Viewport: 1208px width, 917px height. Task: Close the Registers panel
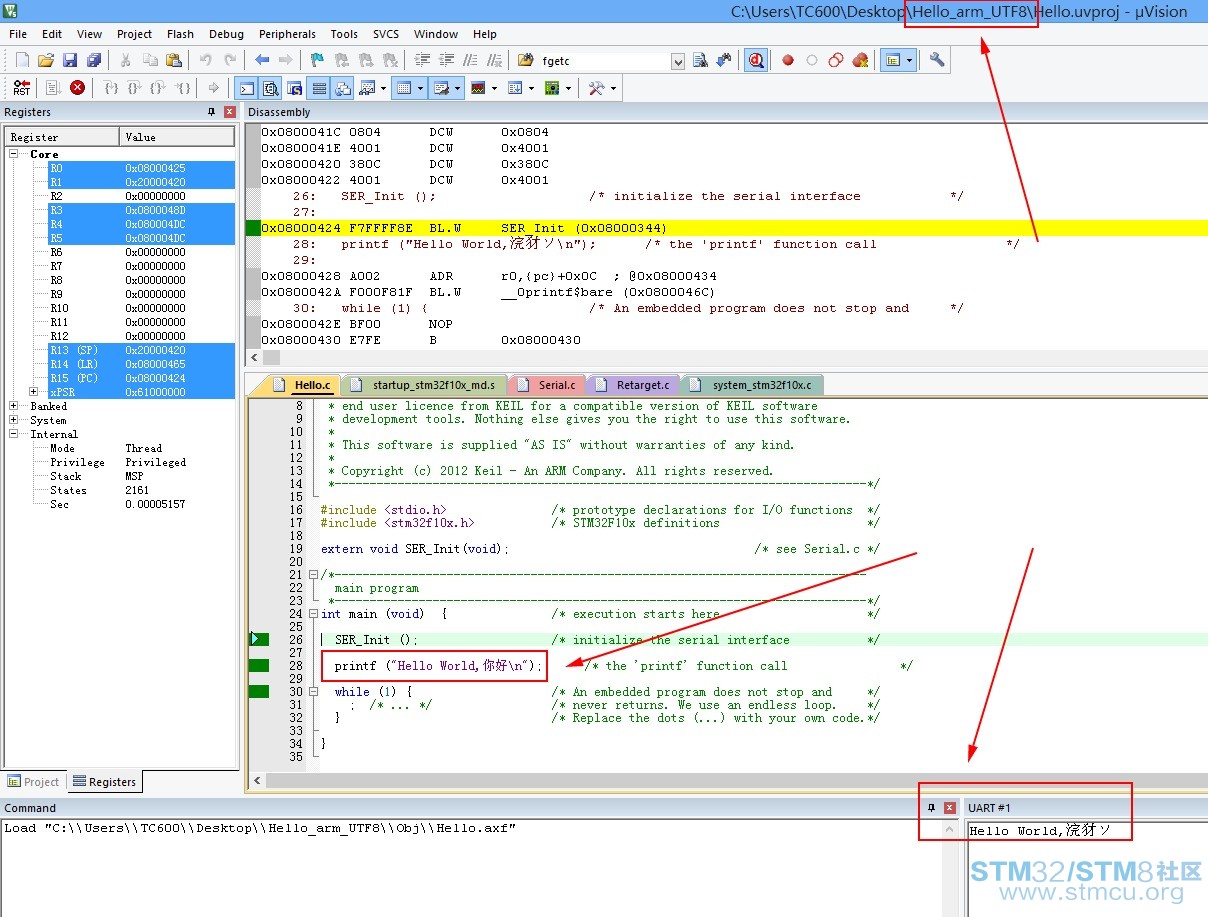pos(230,112)
